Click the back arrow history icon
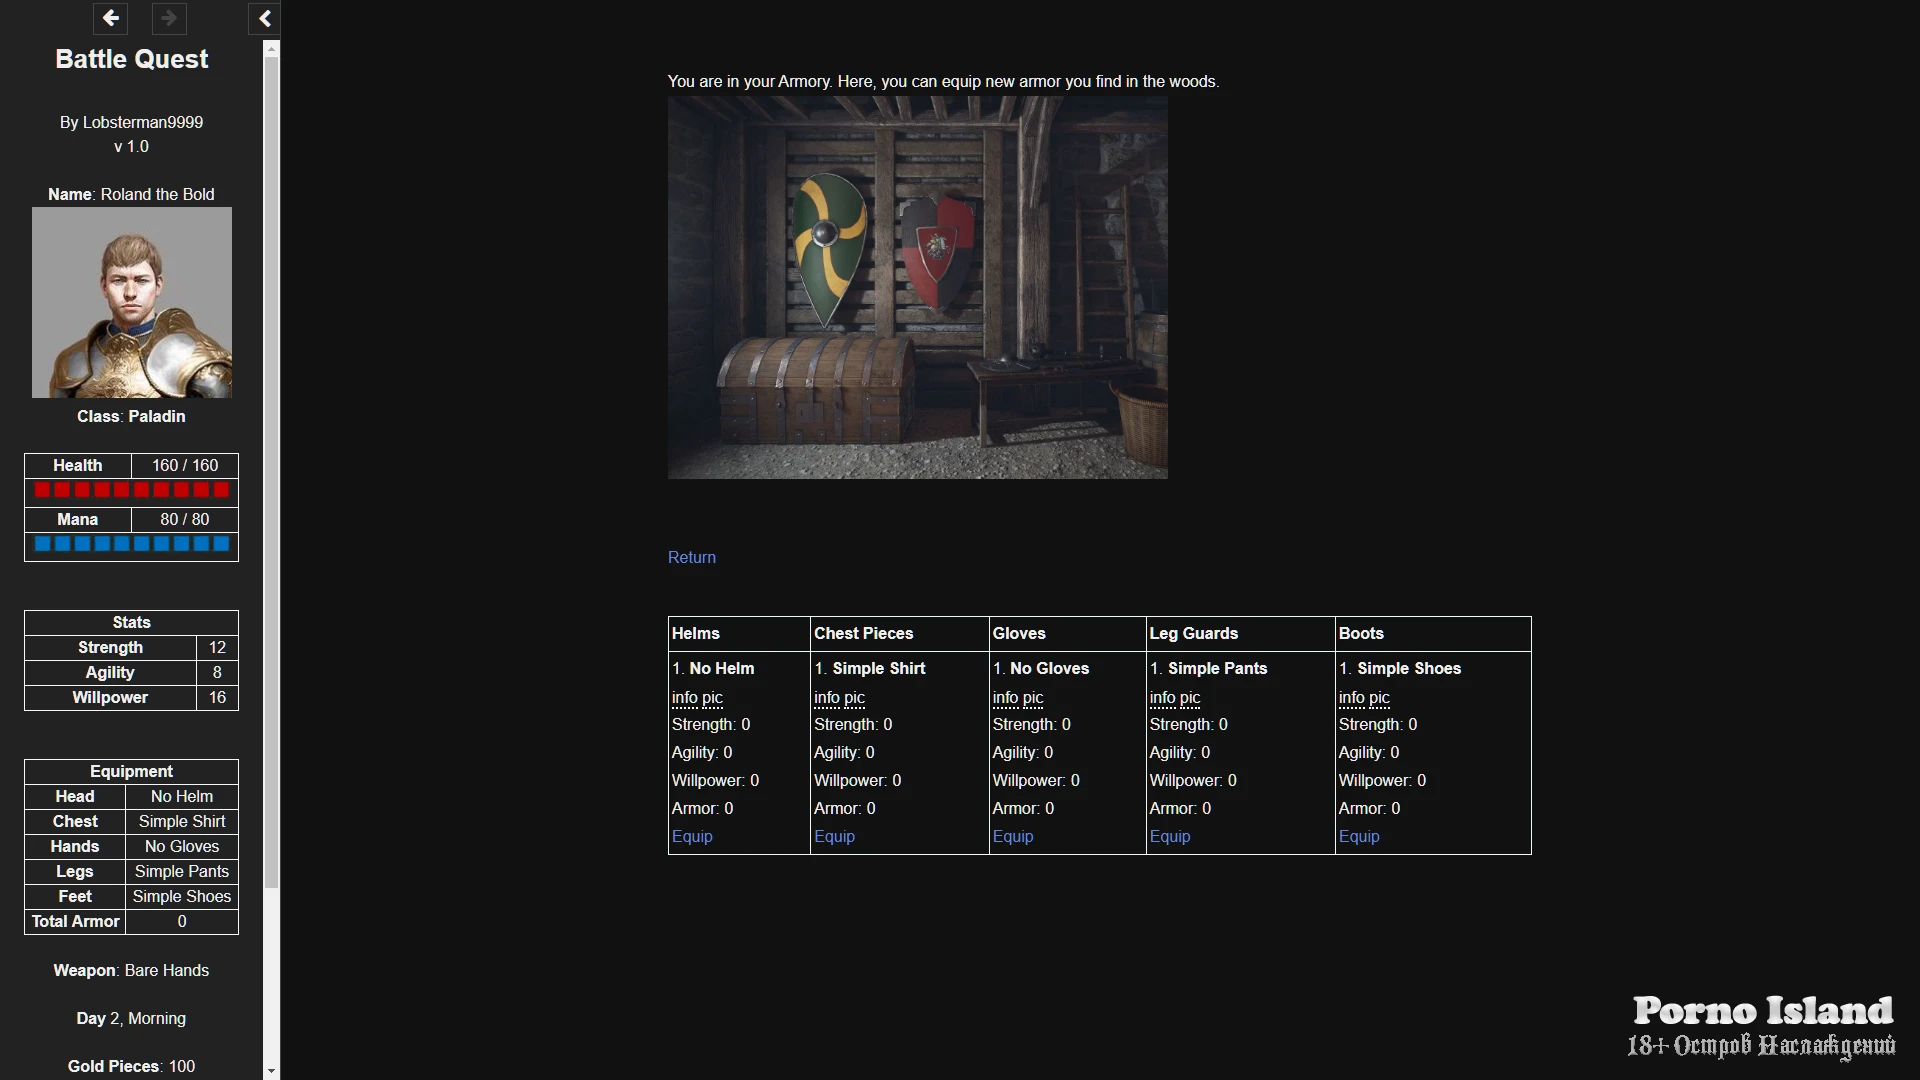This screenshot has height=1080, width=1920. click(110, 18)
